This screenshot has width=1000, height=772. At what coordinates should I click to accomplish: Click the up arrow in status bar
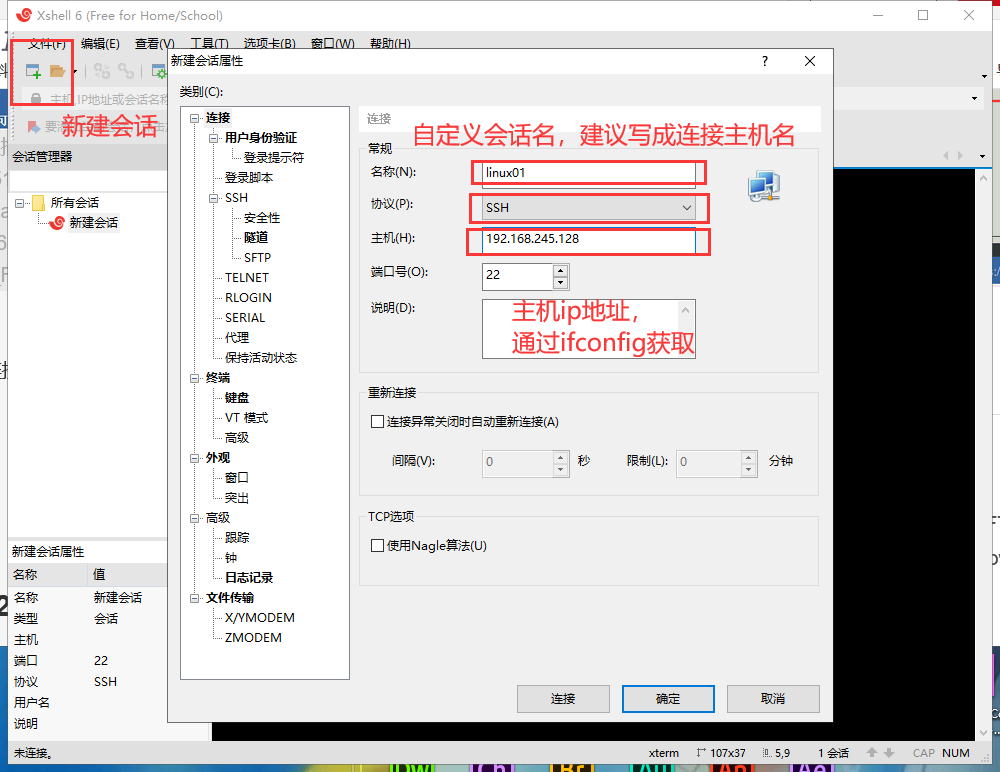(872, 753)
